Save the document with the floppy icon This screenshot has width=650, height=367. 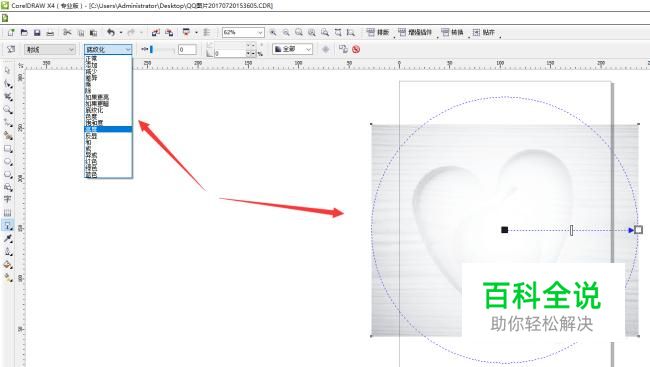[x=37, y=32]
